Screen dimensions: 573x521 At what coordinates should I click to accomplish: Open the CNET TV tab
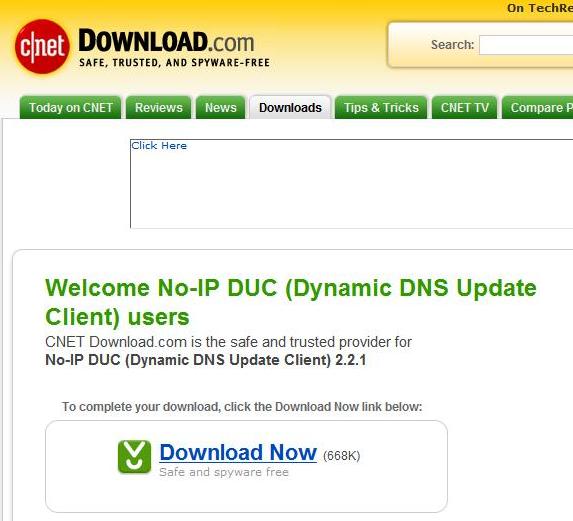point(464,107)
